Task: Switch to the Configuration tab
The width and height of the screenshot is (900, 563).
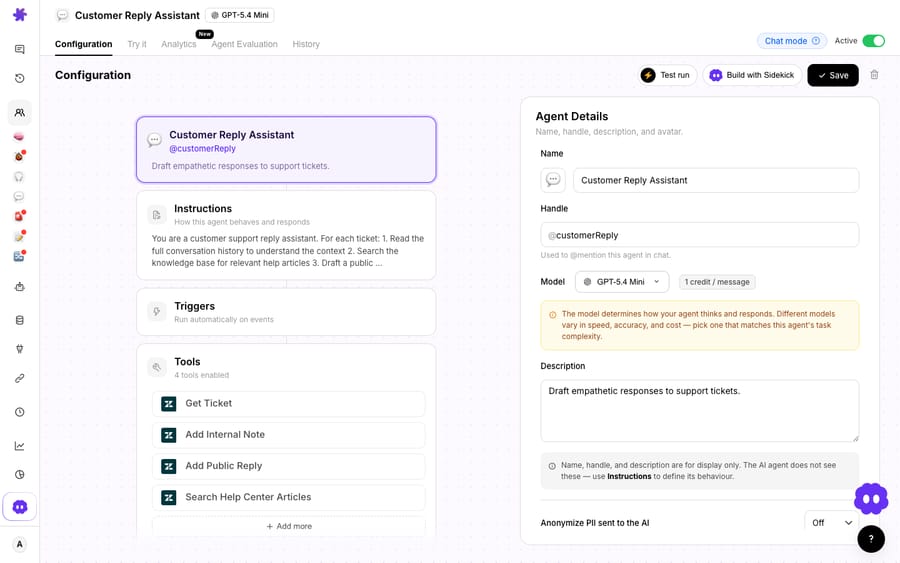Action: click(84, 44)
